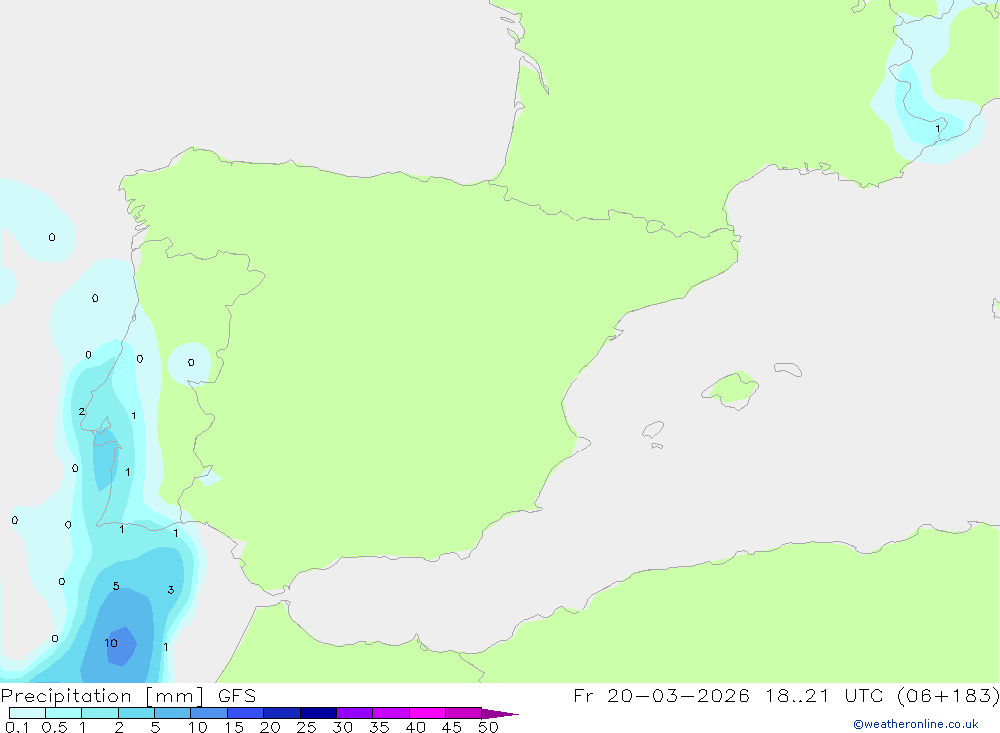Viewport: 1000px width, 733px height.
Task: Click the '45' legend scale number
Action: [x=452, y=727]
